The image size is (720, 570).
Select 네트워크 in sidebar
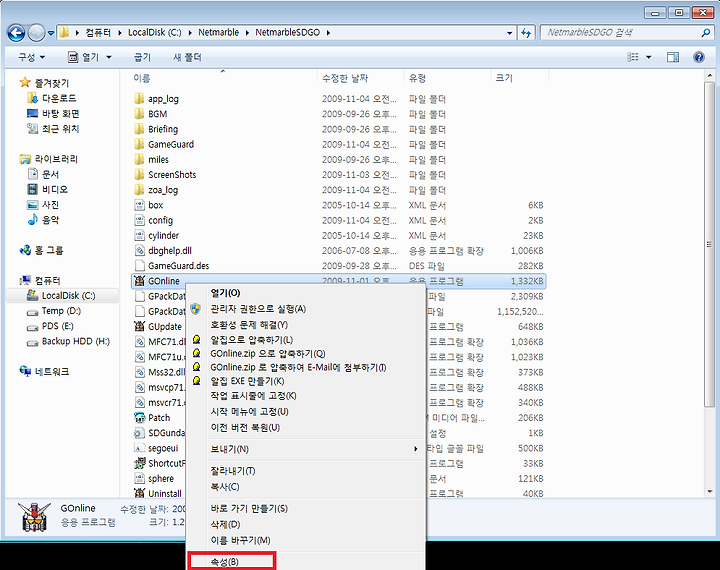point(45,371)
